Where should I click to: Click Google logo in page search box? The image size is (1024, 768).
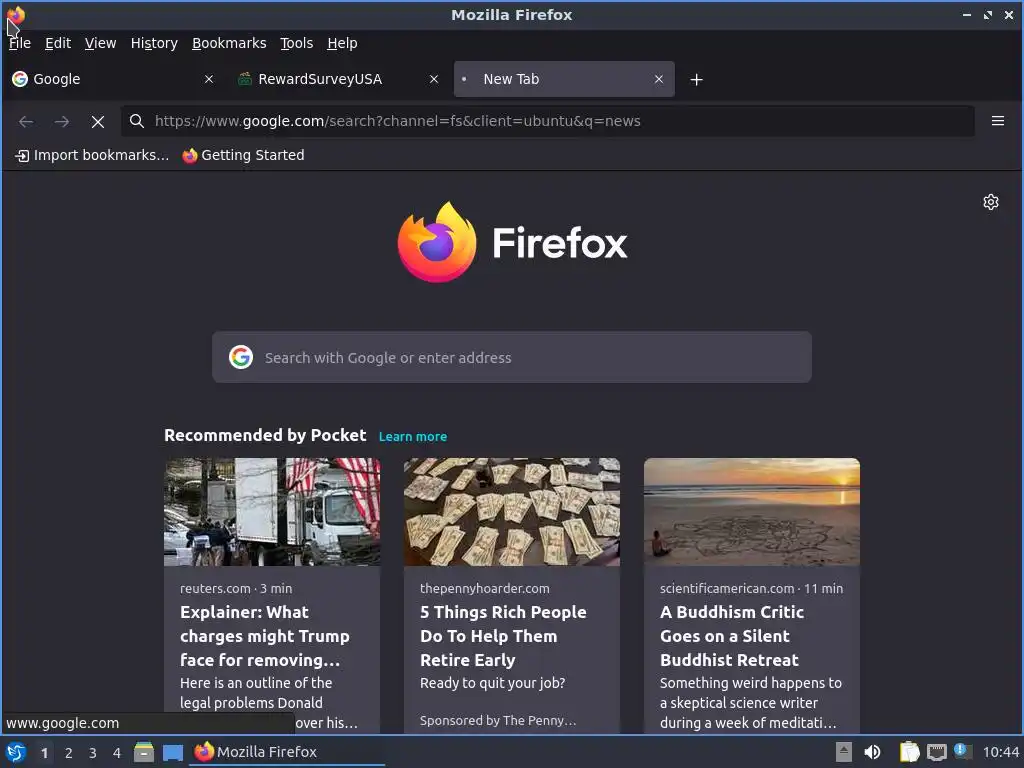pyautogui.click(x=241, y=357)
